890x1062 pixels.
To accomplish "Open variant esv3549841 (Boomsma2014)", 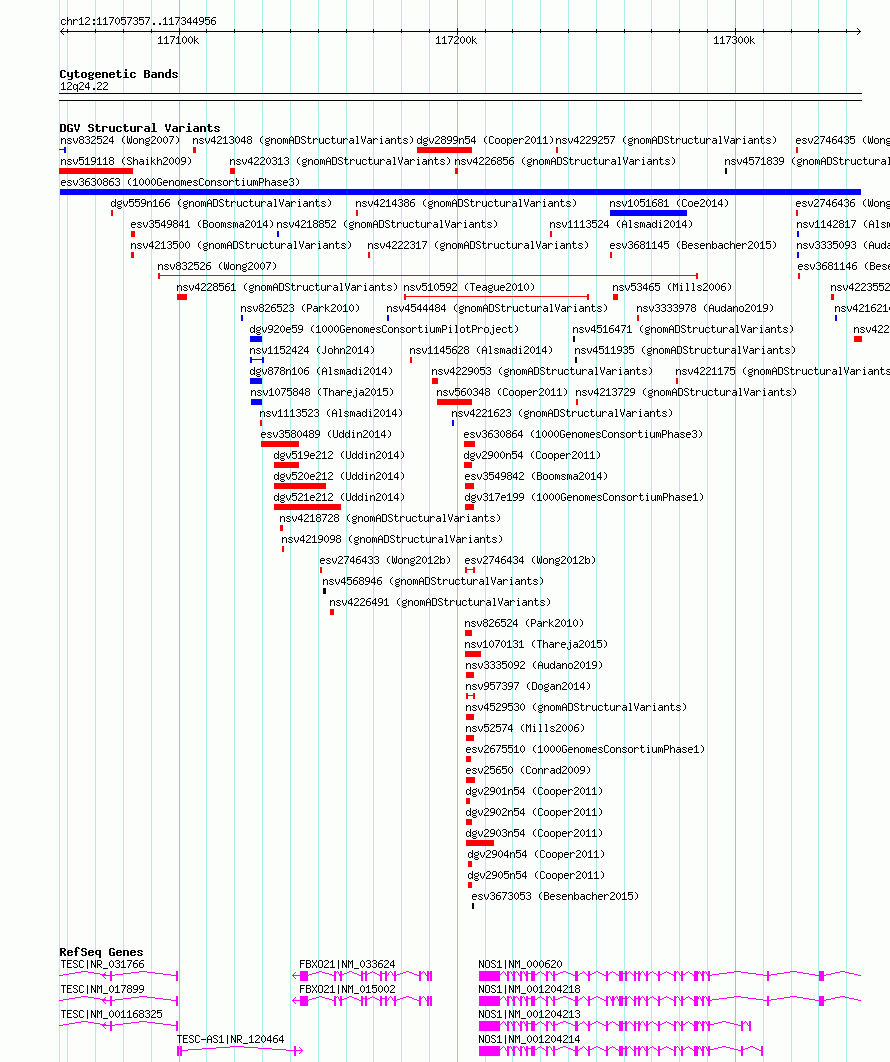I will click(202, 224).
